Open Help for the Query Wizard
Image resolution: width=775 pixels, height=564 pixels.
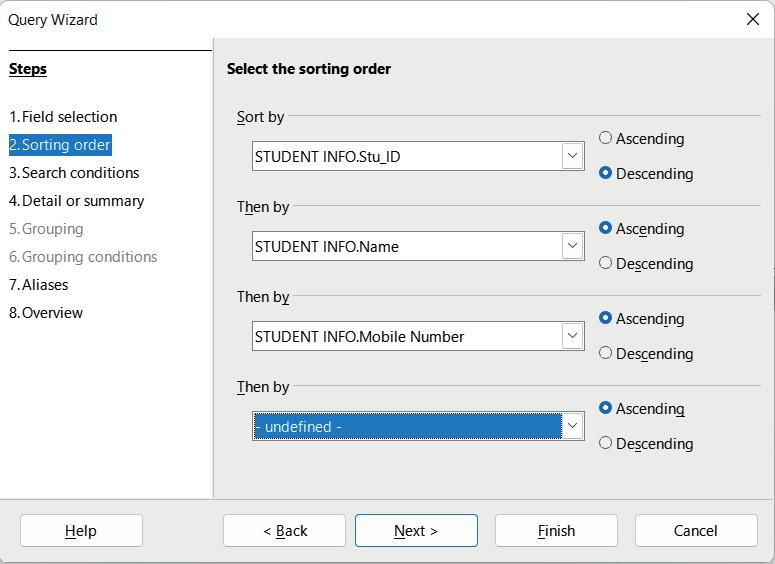(81, 531)
